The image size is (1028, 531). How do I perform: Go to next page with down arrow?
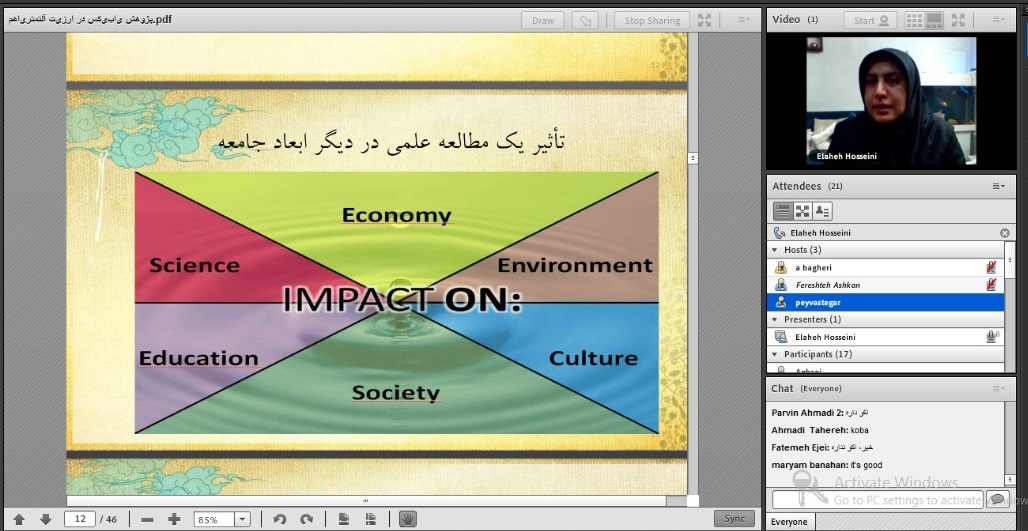[x=45, y=519]
